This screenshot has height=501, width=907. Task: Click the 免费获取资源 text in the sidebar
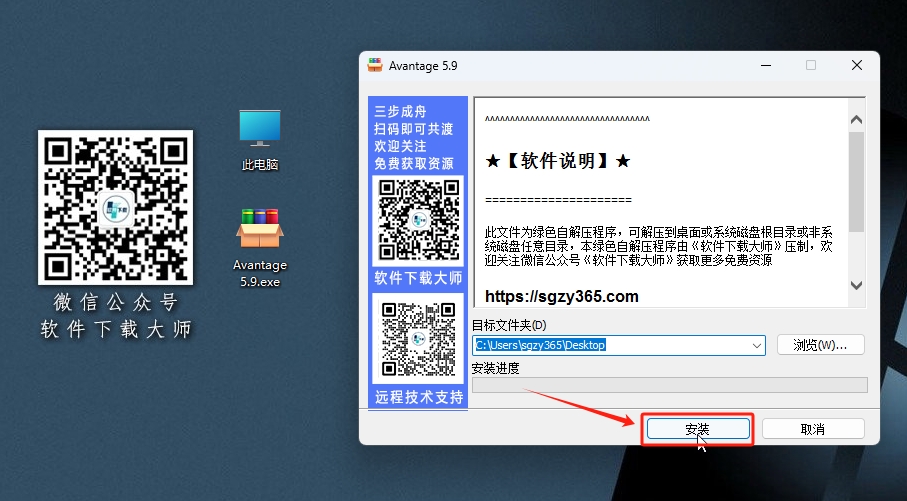(x=414, y=164)
